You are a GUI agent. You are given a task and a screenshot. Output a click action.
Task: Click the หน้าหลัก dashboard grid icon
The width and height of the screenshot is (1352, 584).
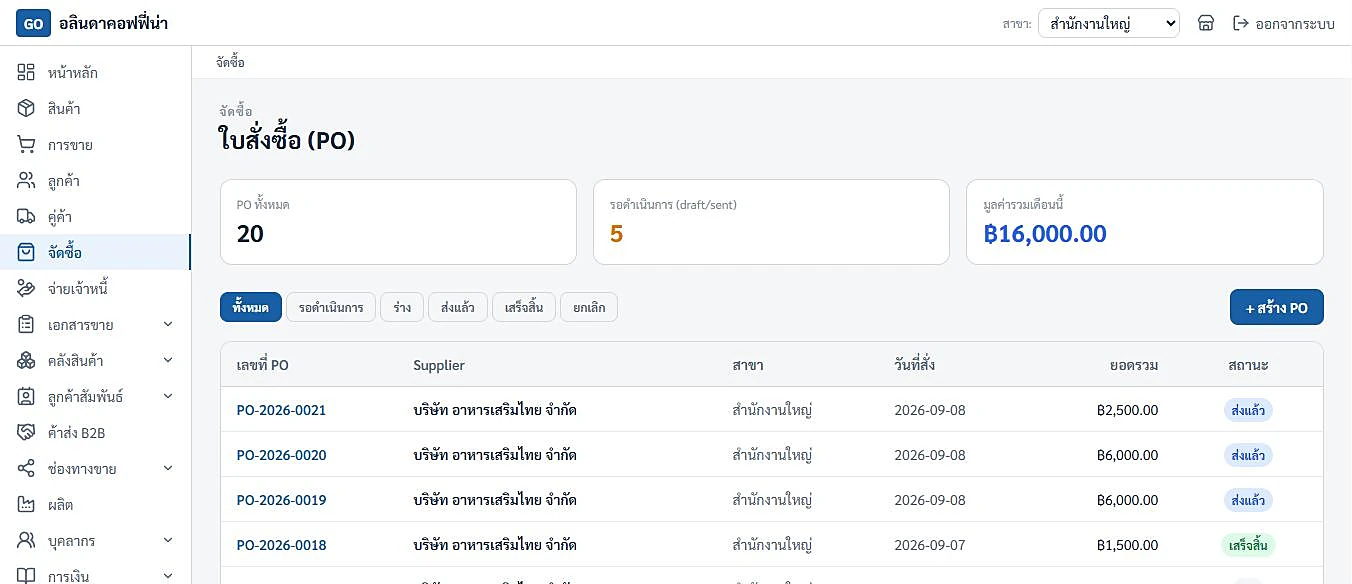27,73
